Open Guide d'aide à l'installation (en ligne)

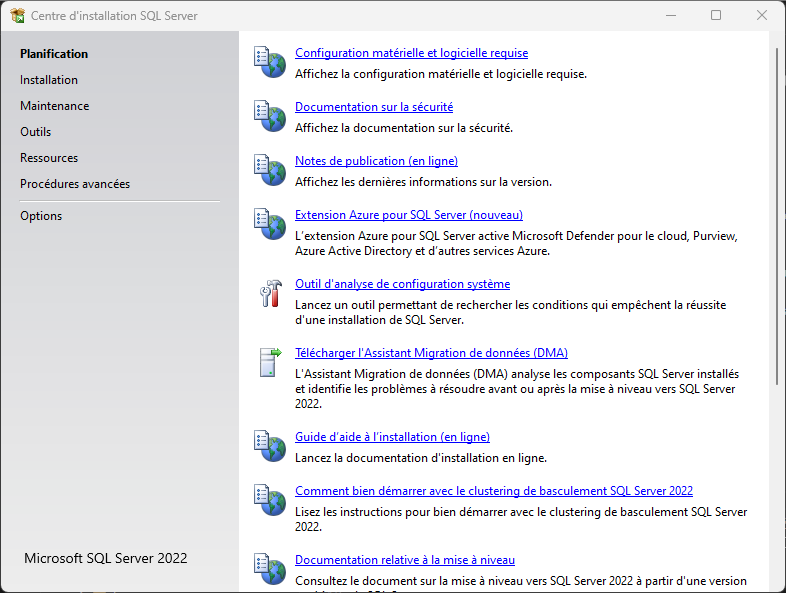pos(392,437)
